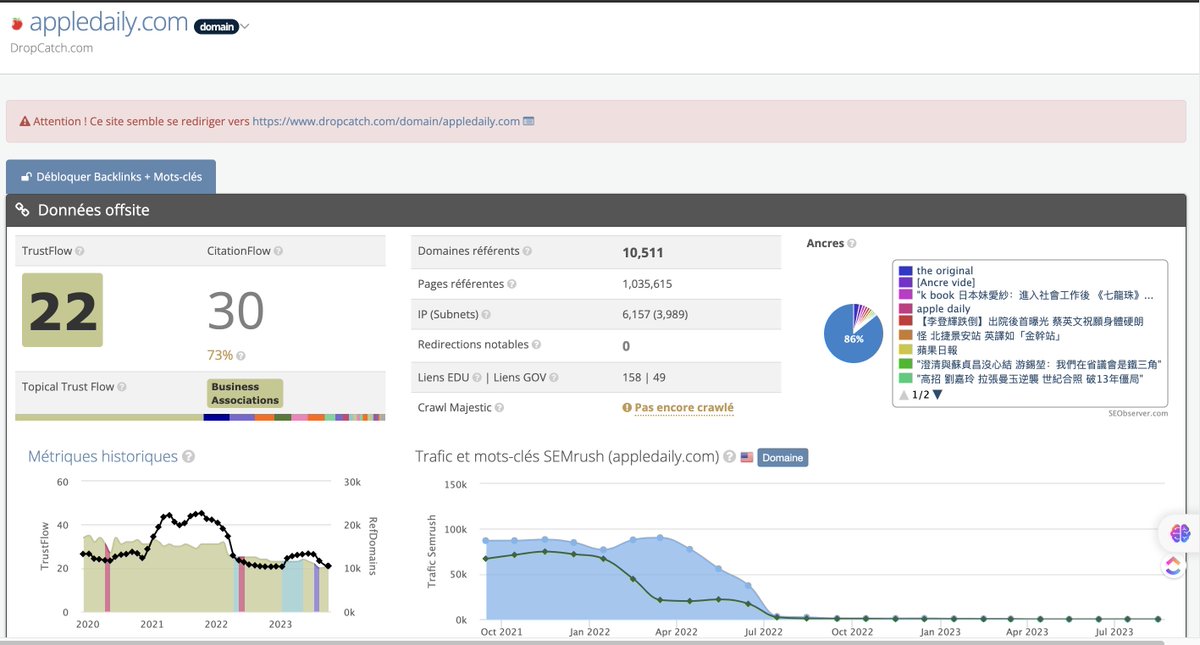The height and width of the screenshot is (645, 1200).
Task: Click the DropCatch.com subtitle under domain name
Action: coord(52,48)
